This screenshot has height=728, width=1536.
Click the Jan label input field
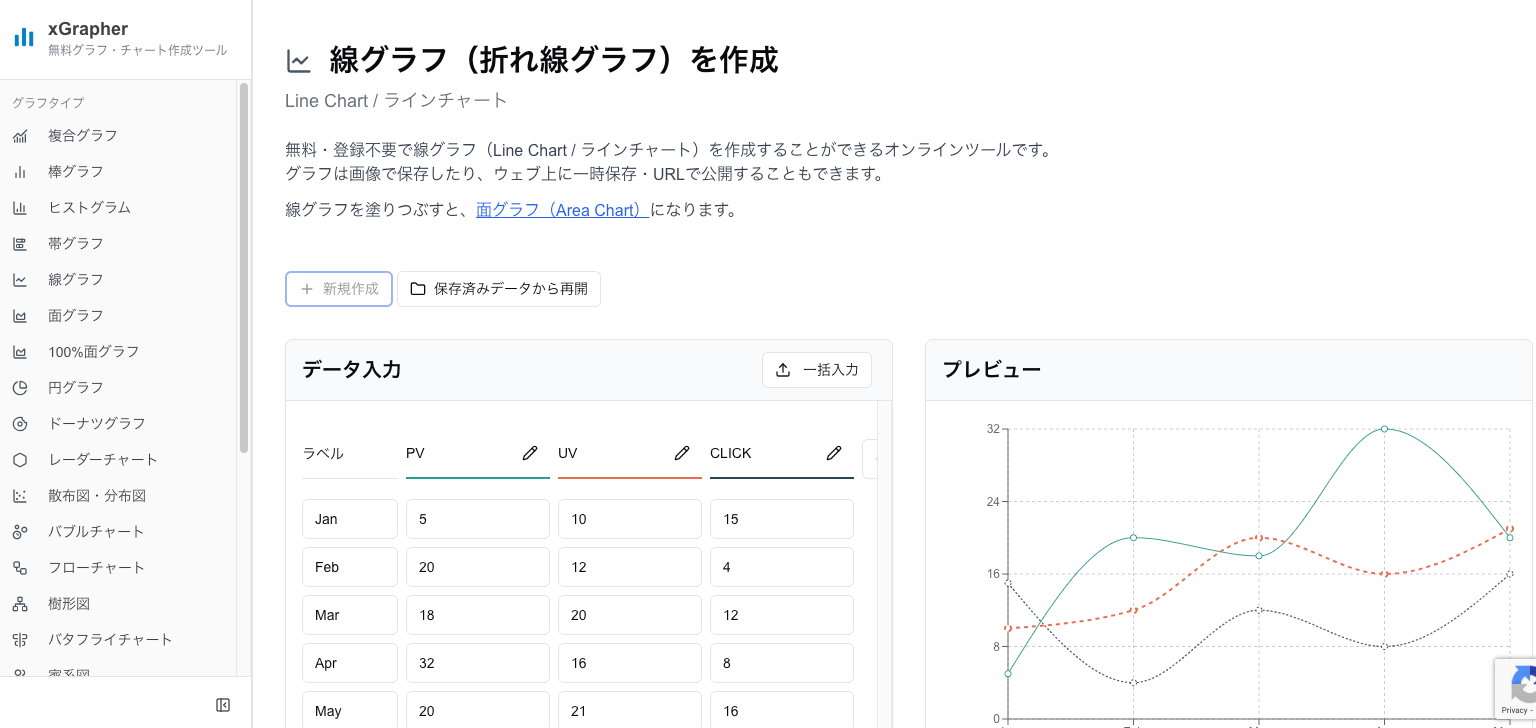[x=349, y=518]
